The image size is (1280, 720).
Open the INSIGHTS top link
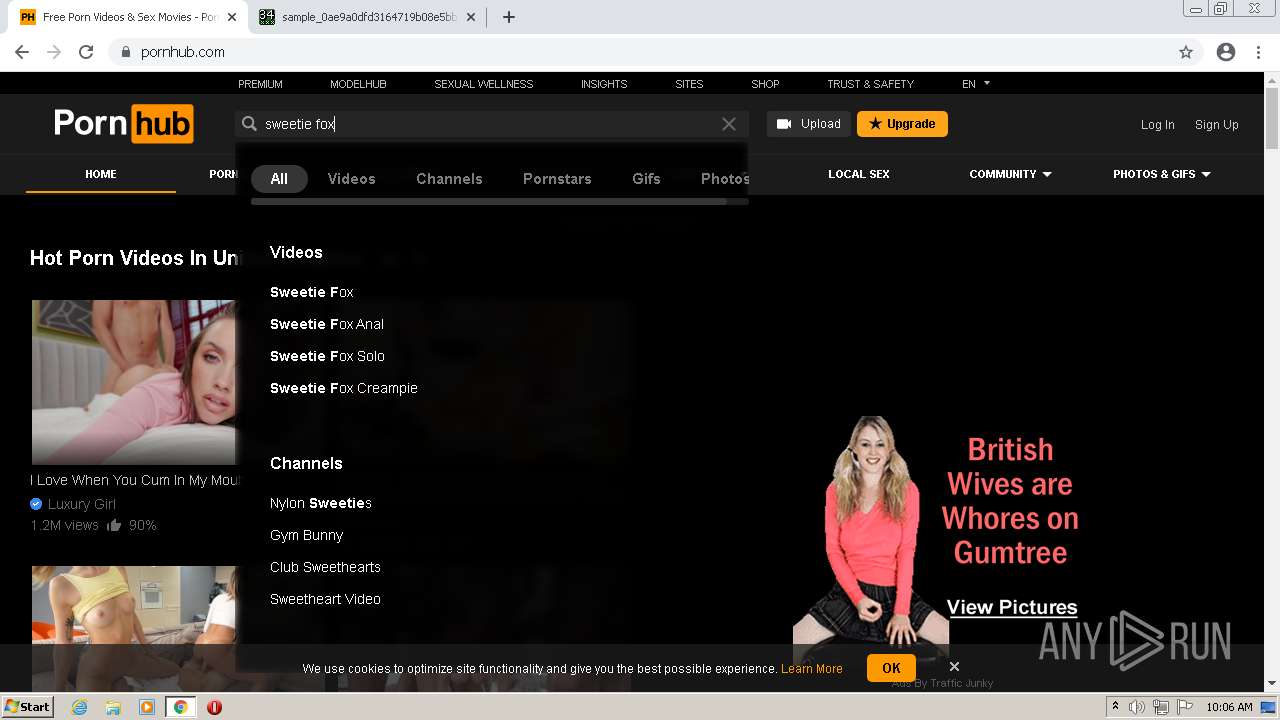(x=604, y=84)
